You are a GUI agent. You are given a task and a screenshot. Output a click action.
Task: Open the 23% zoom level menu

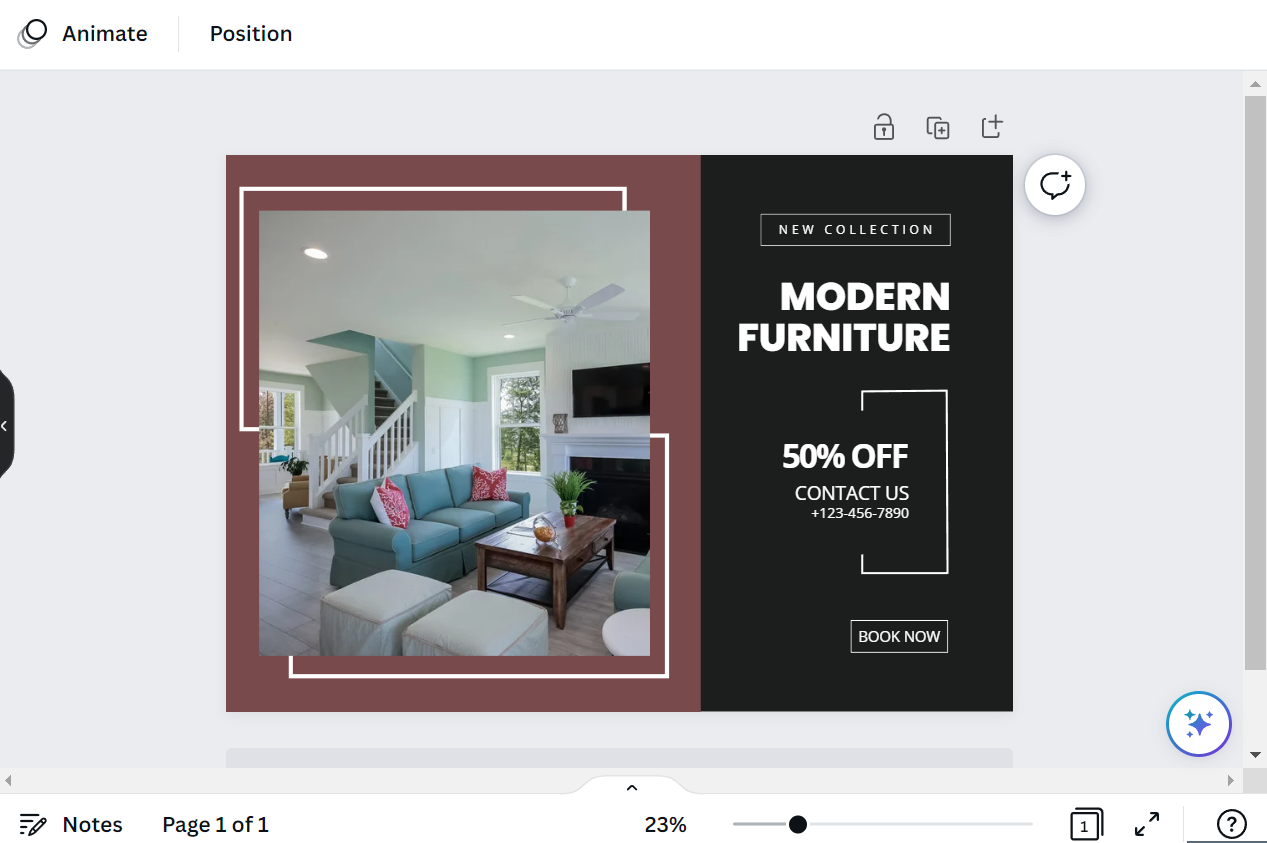665,824
